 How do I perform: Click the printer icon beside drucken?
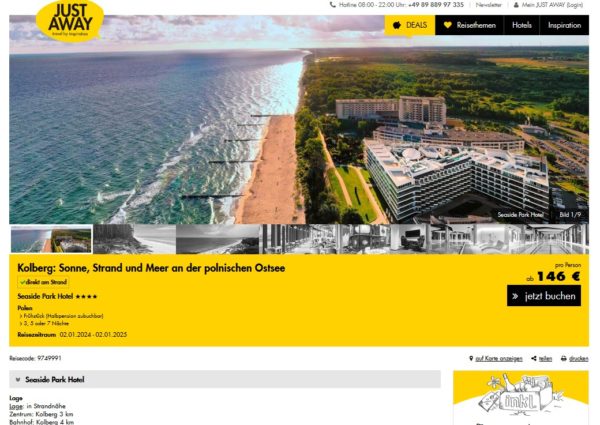(x=564, y=358)
